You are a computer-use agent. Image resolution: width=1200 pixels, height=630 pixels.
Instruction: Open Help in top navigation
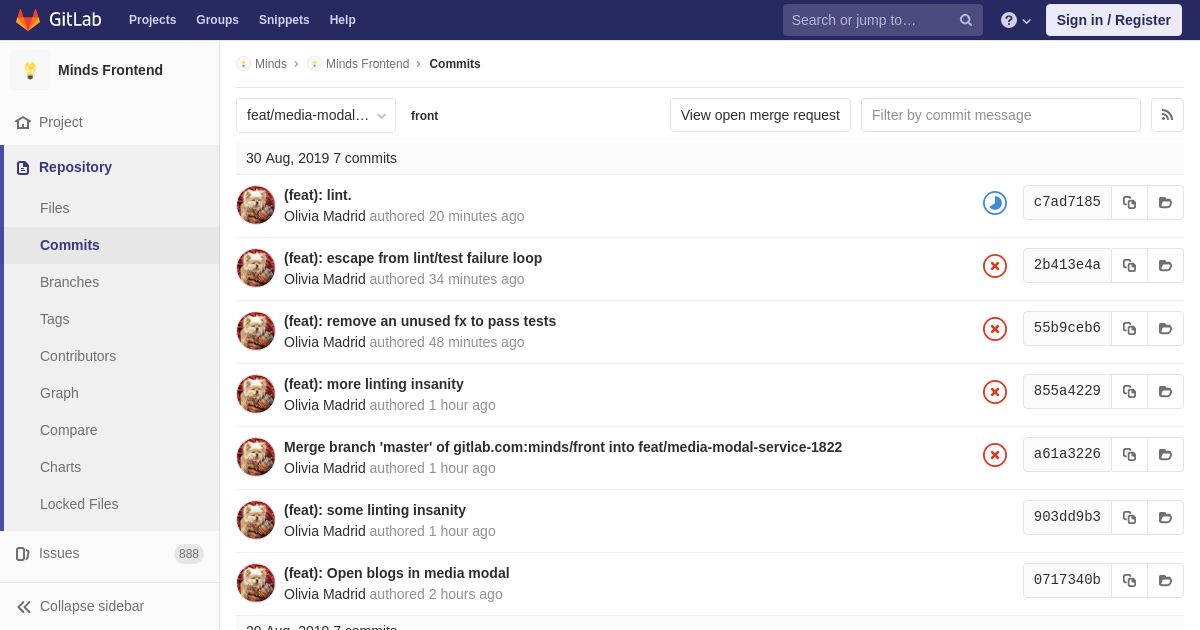coord(343,20)
